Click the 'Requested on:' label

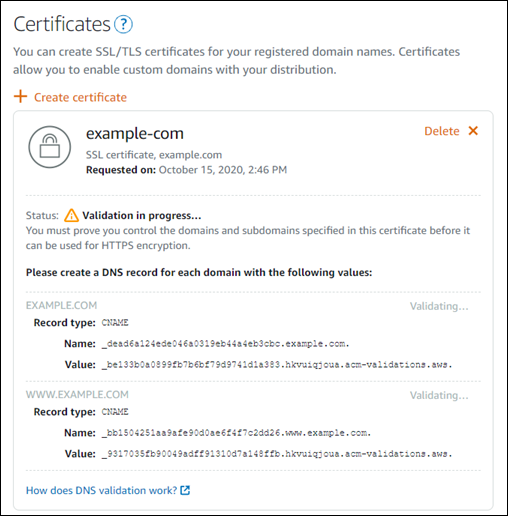click(x=121, y=170)
